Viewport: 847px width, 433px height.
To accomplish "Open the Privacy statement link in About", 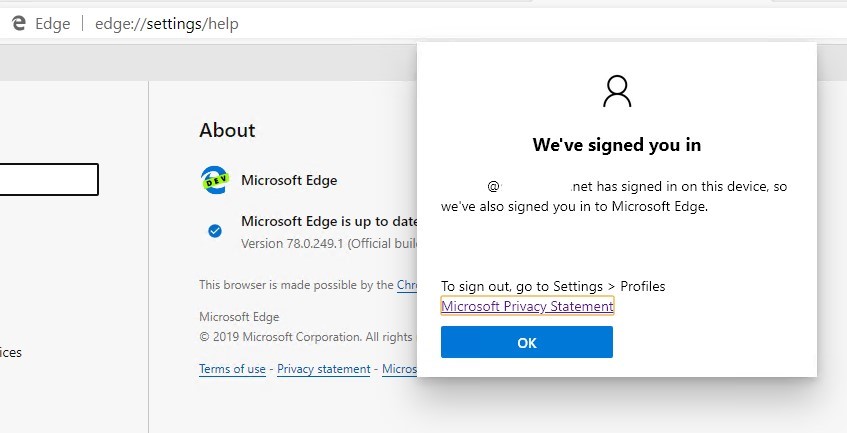I will 324,369.
